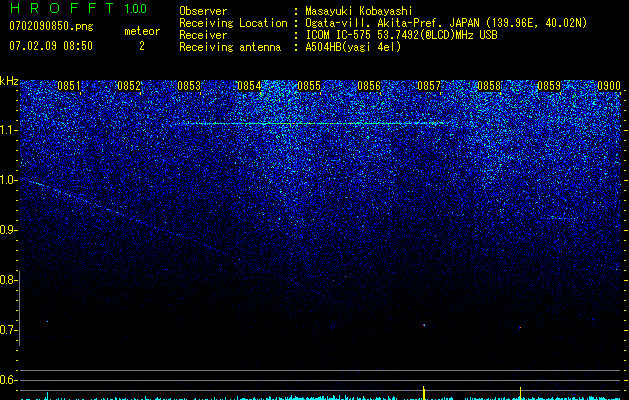Click the 0852 time marker
Viewport: 629px width, 400px height.
tap(129, 86)
